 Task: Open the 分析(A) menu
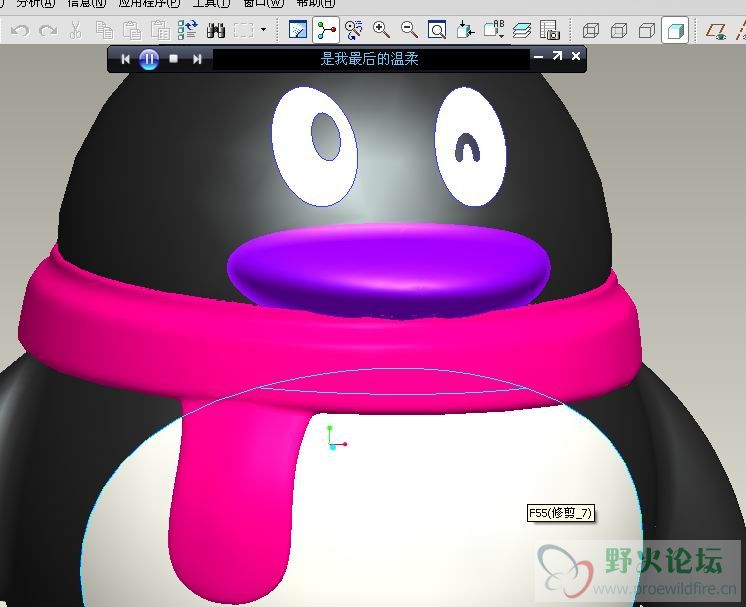tap(36, 3)
